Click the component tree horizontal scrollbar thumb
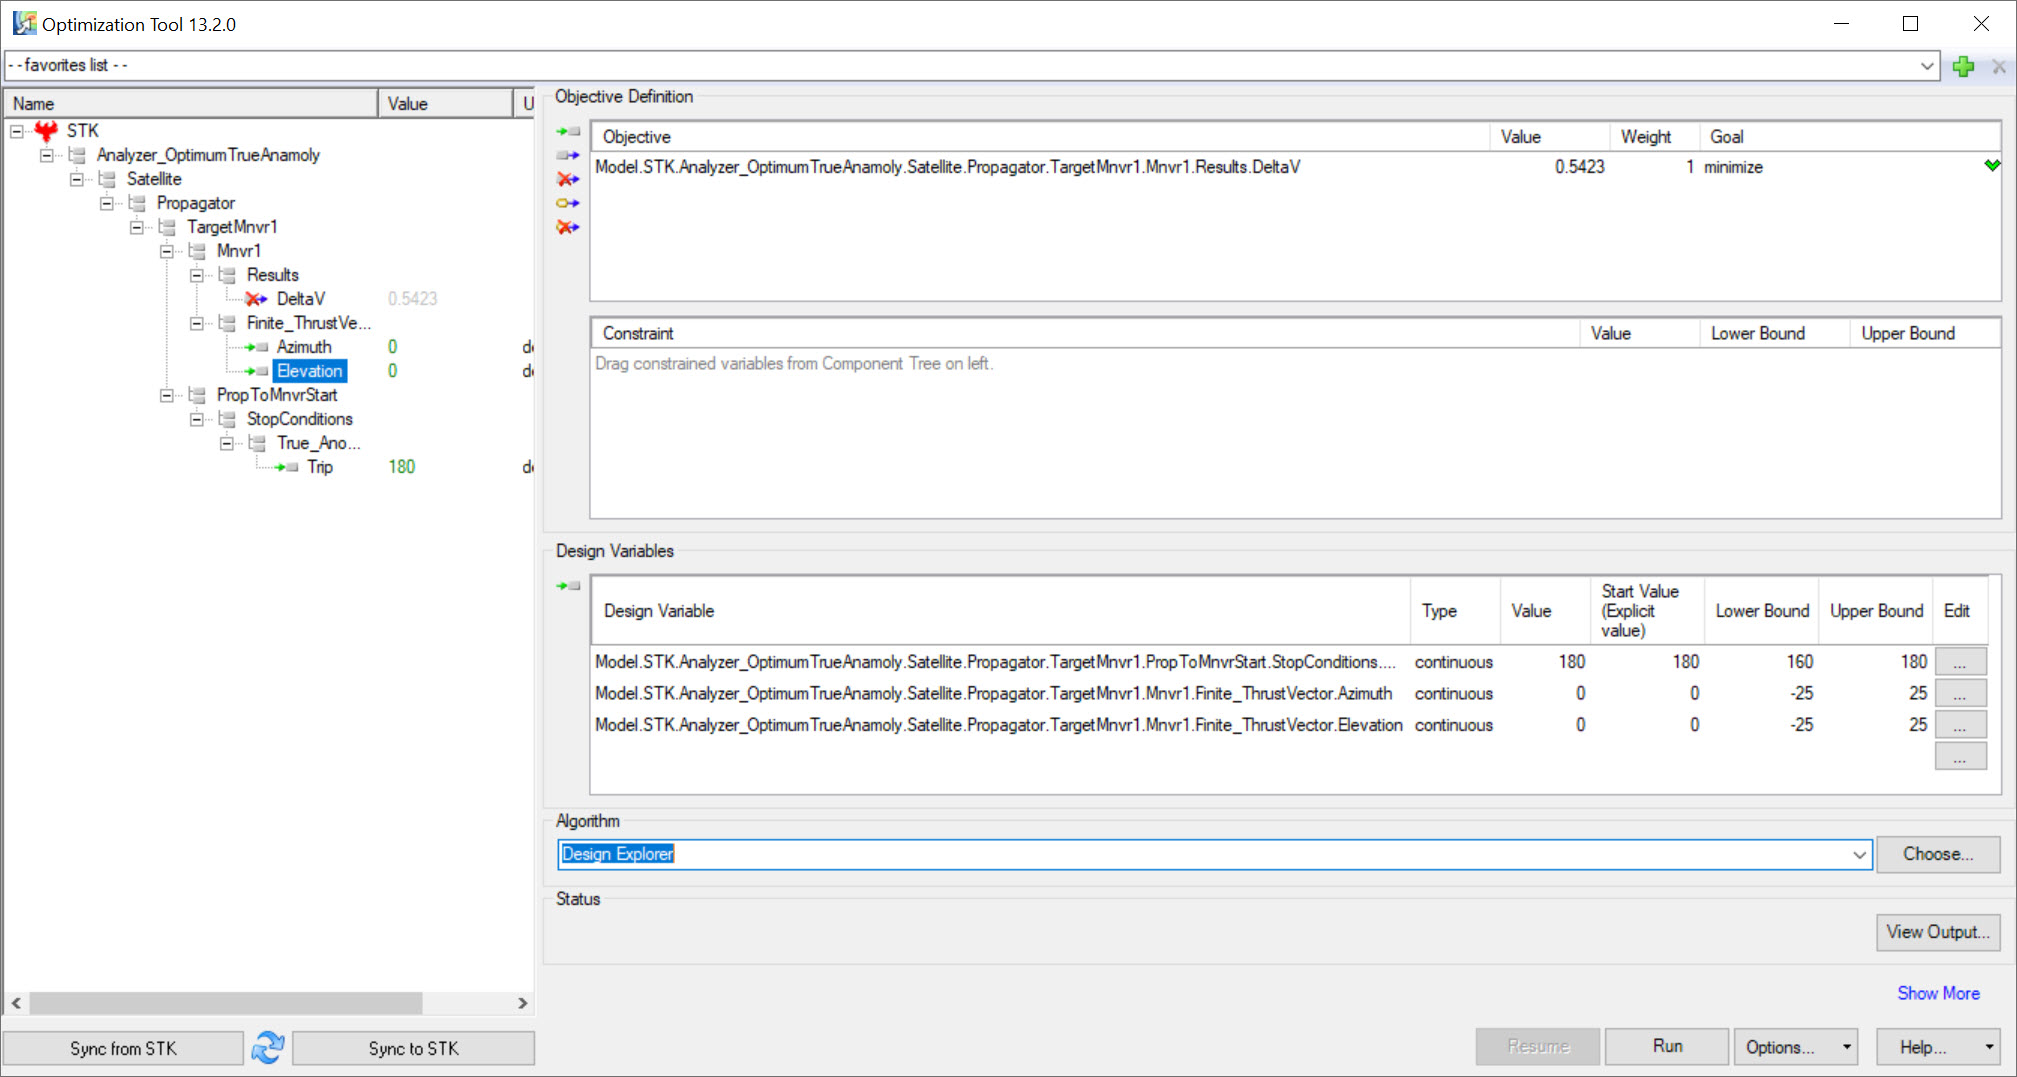This screenshot has width=2017, height=1077. point(225,1003)
